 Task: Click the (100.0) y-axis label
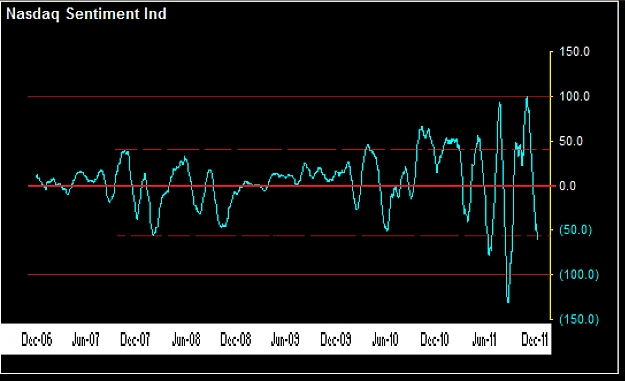579,275
